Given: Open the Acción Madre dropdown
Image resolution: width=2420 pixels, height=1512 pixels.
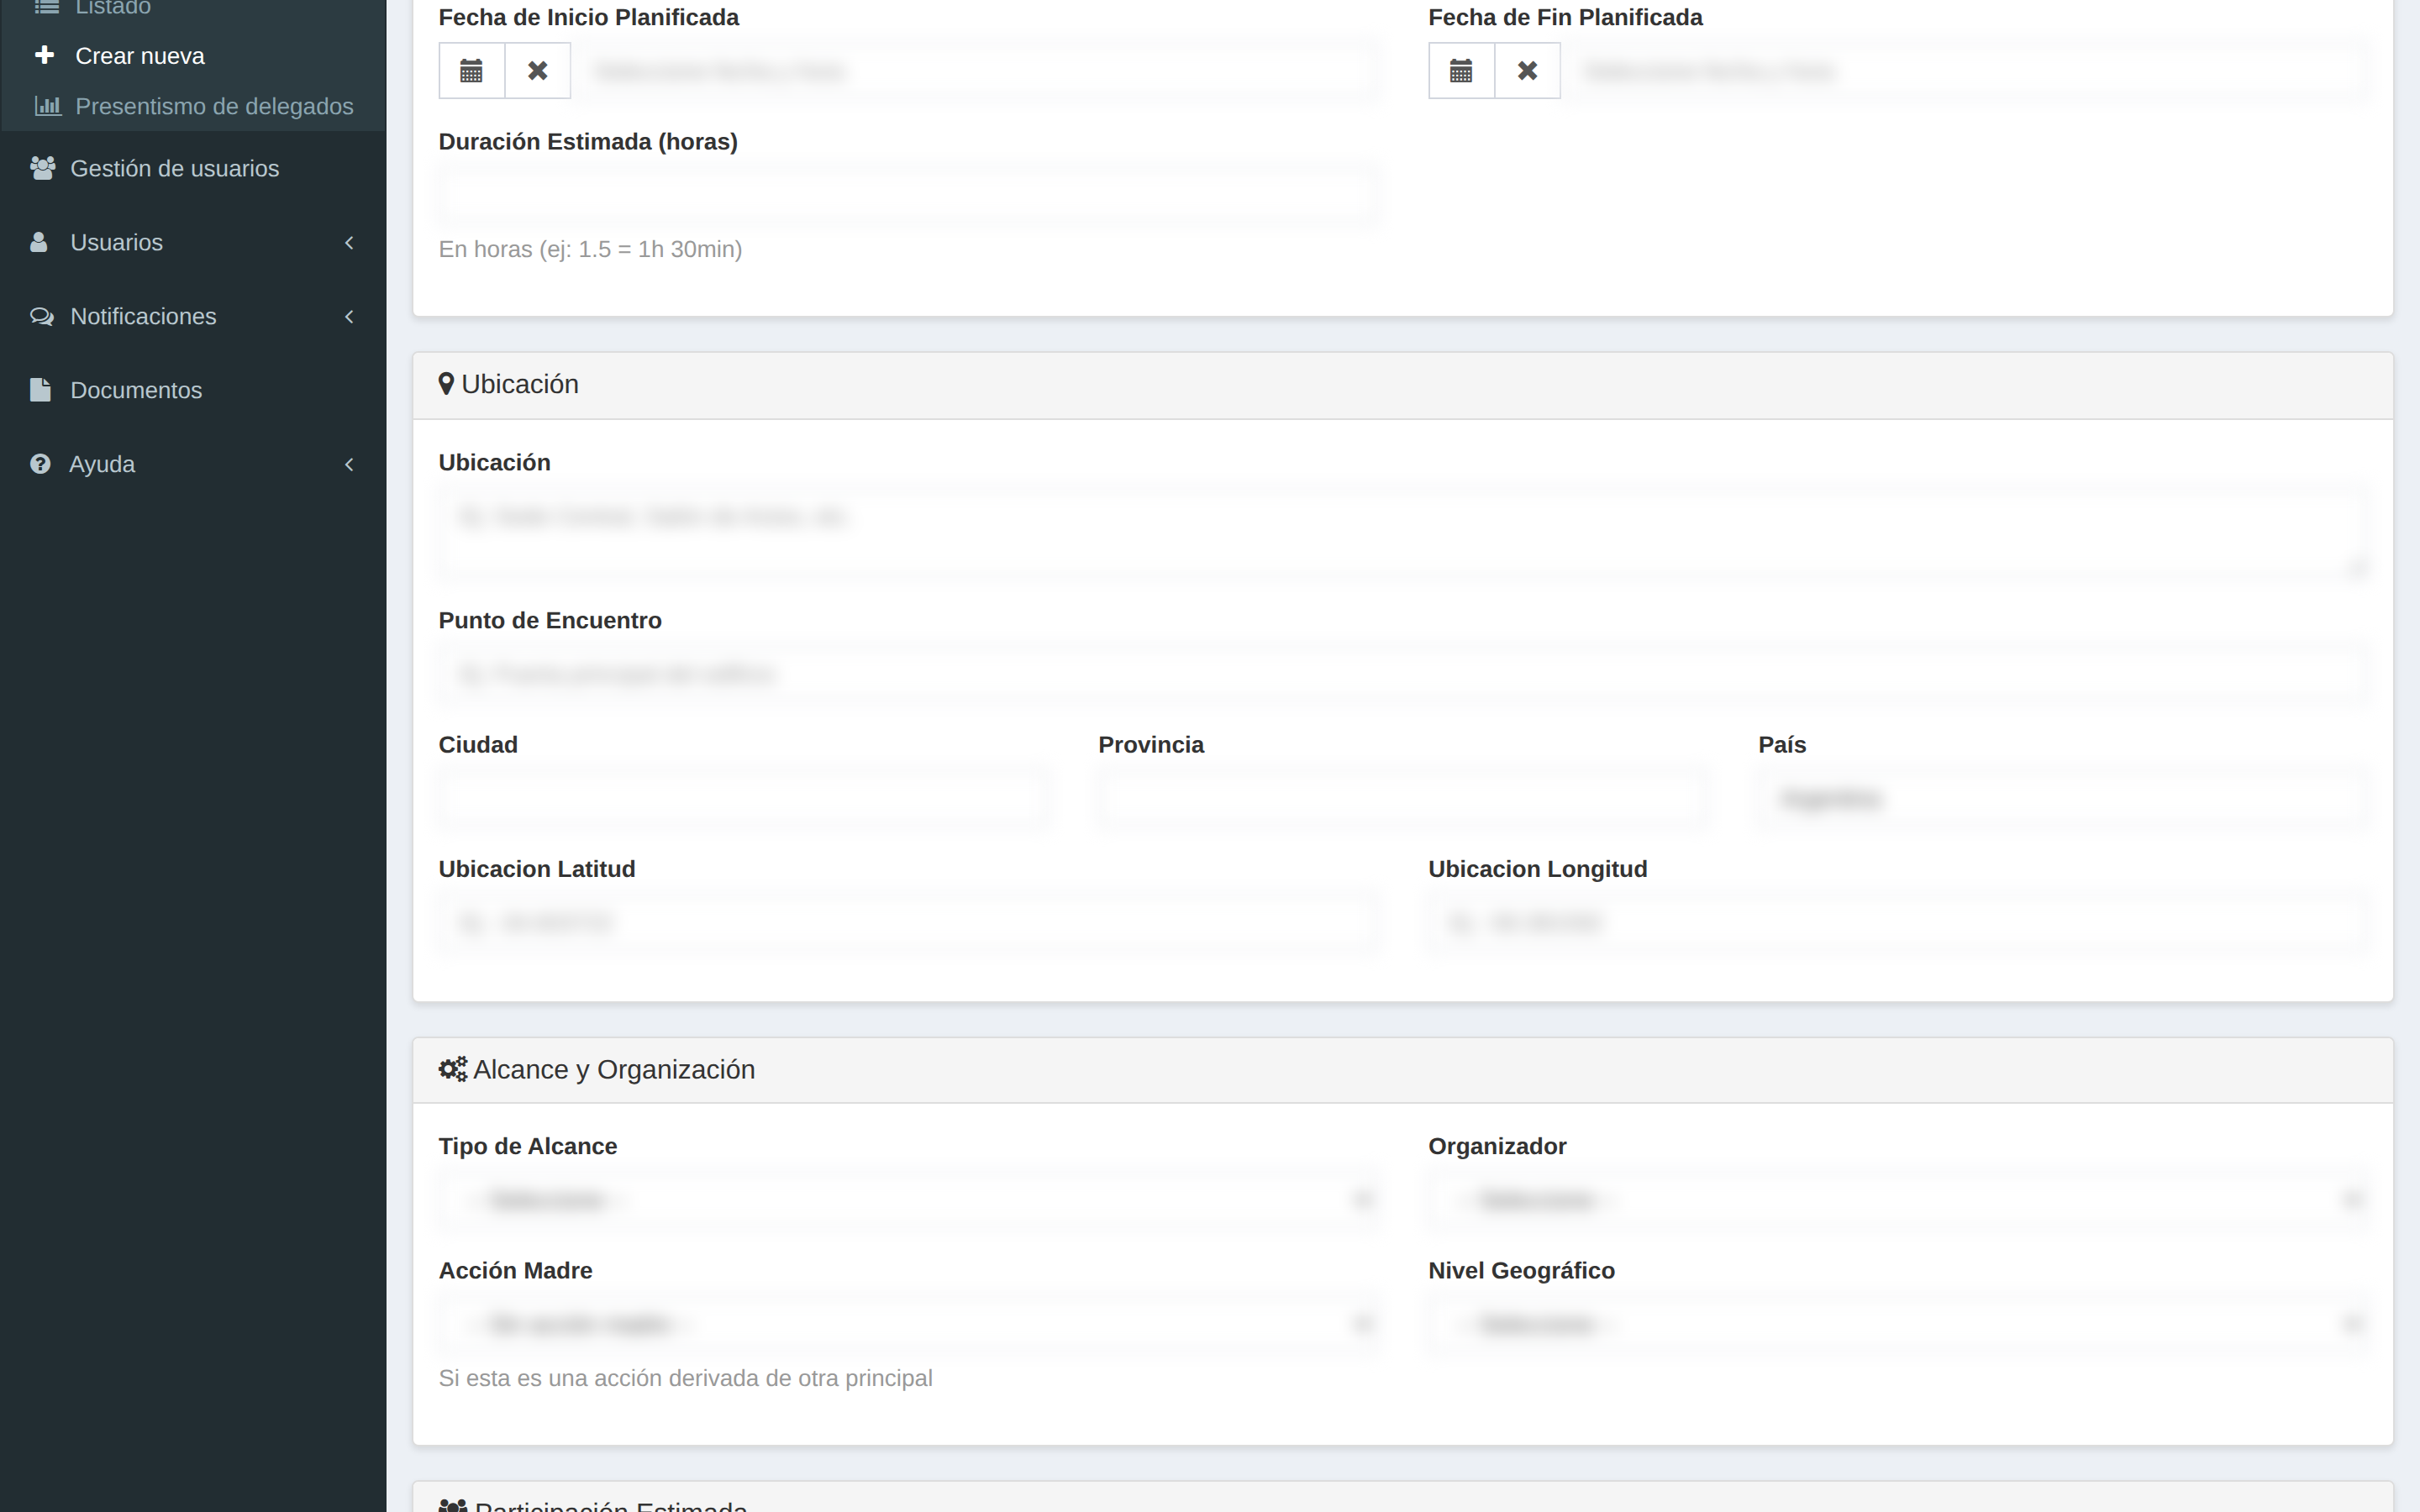Looking at the screenshot, I should (908, 1324).
